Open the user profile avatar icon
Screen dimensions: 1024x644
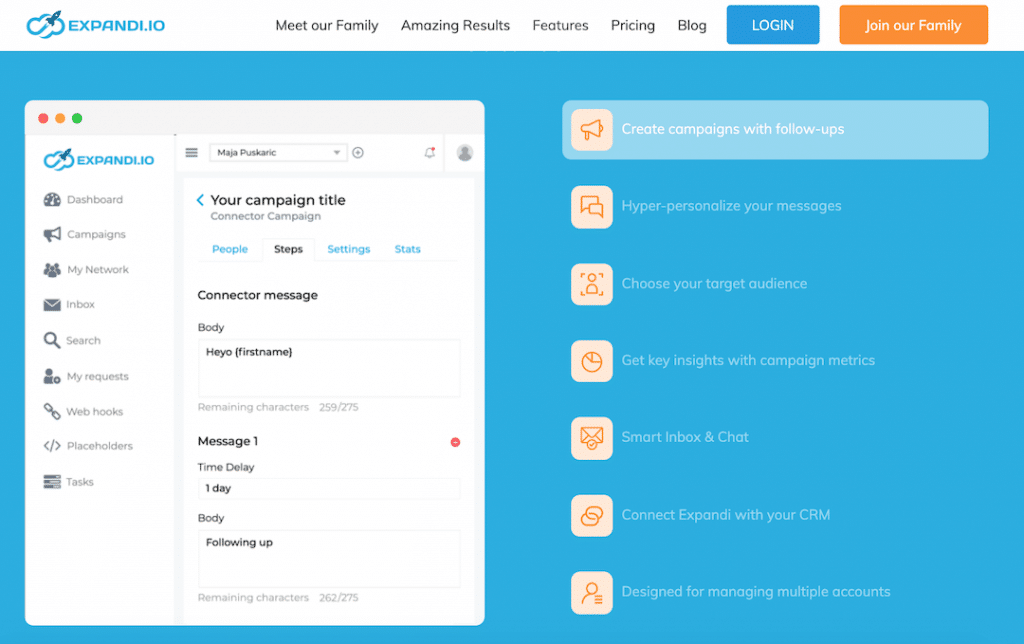click(x=464, y=153)
